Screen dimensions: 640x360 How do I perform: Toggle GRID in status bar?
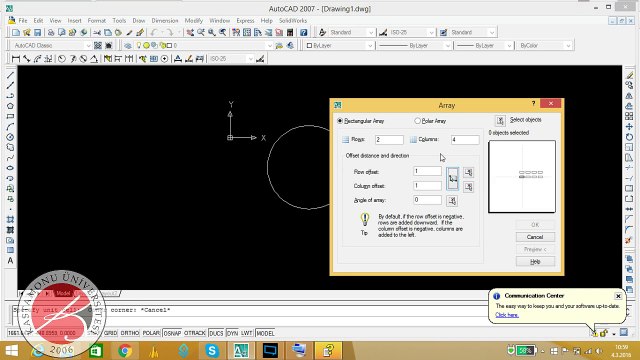click(111, 333)
